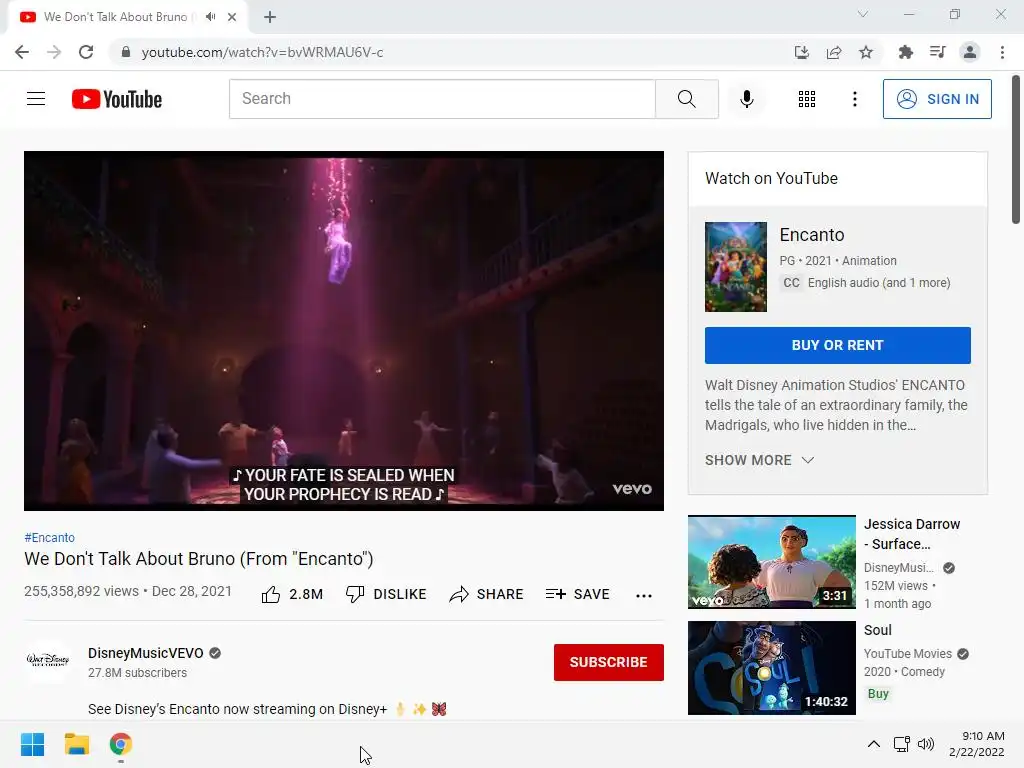Image resolution: width=1024 pixels, height=768 pixels.
Task: Open the #Encanto hashtag link
Action: tap(50, 537)
